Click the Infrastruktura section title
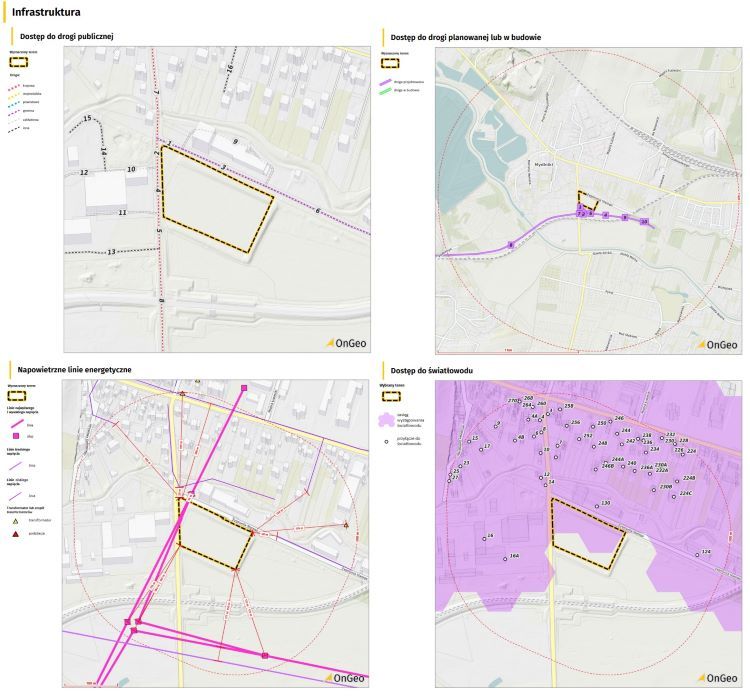750x699 pixels. pyautogui.click(x=47, y=12)
